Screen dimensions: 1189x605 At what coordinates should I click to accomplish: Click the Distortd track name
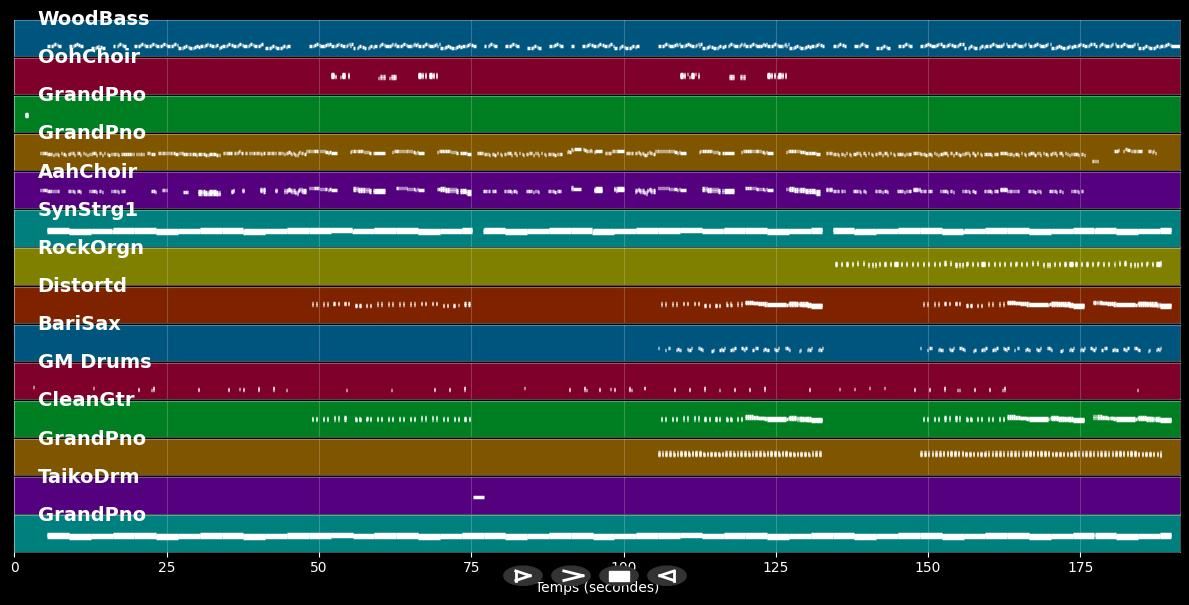(x=82, y=286)
